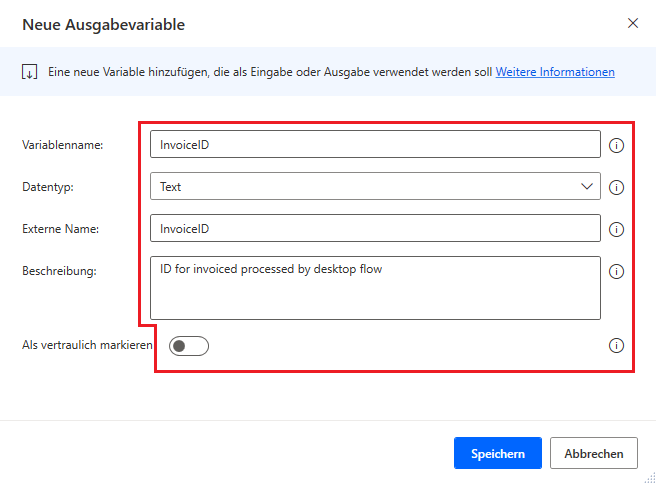
Task: Click the Datentyp label
Action: point(48,187)
